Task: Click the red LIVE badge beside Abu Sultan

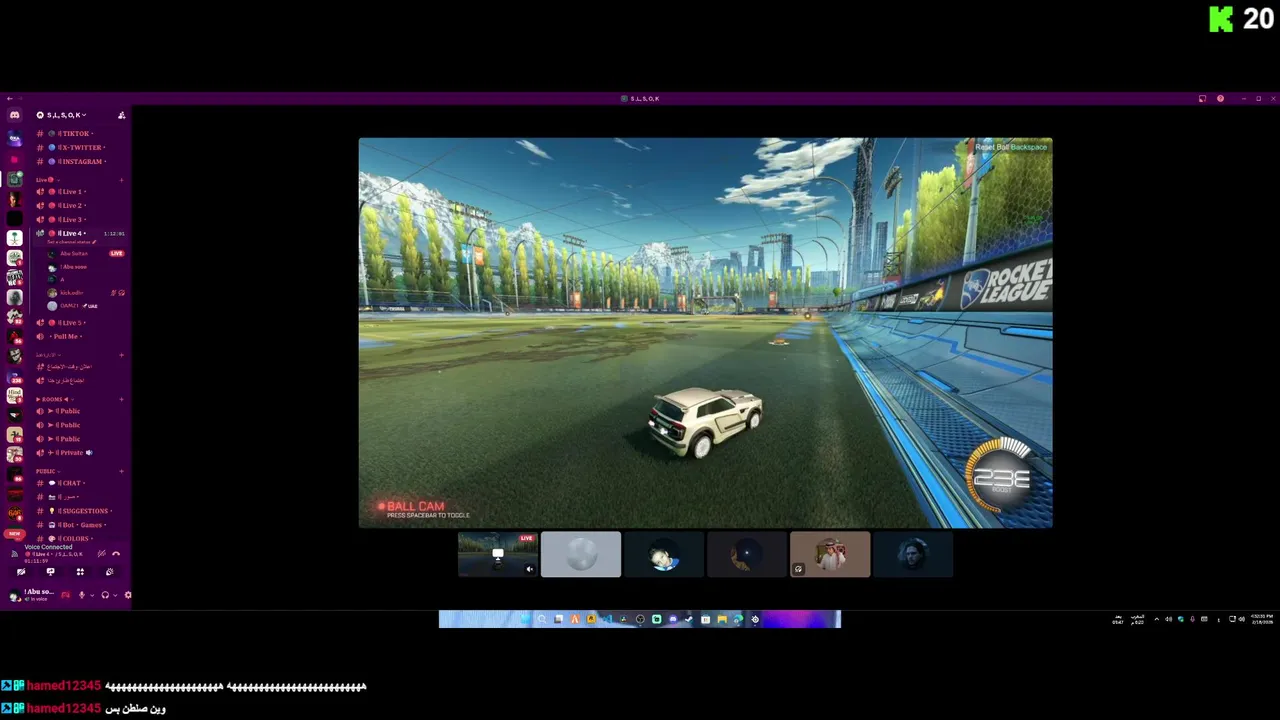Action: tap(117, 253)
